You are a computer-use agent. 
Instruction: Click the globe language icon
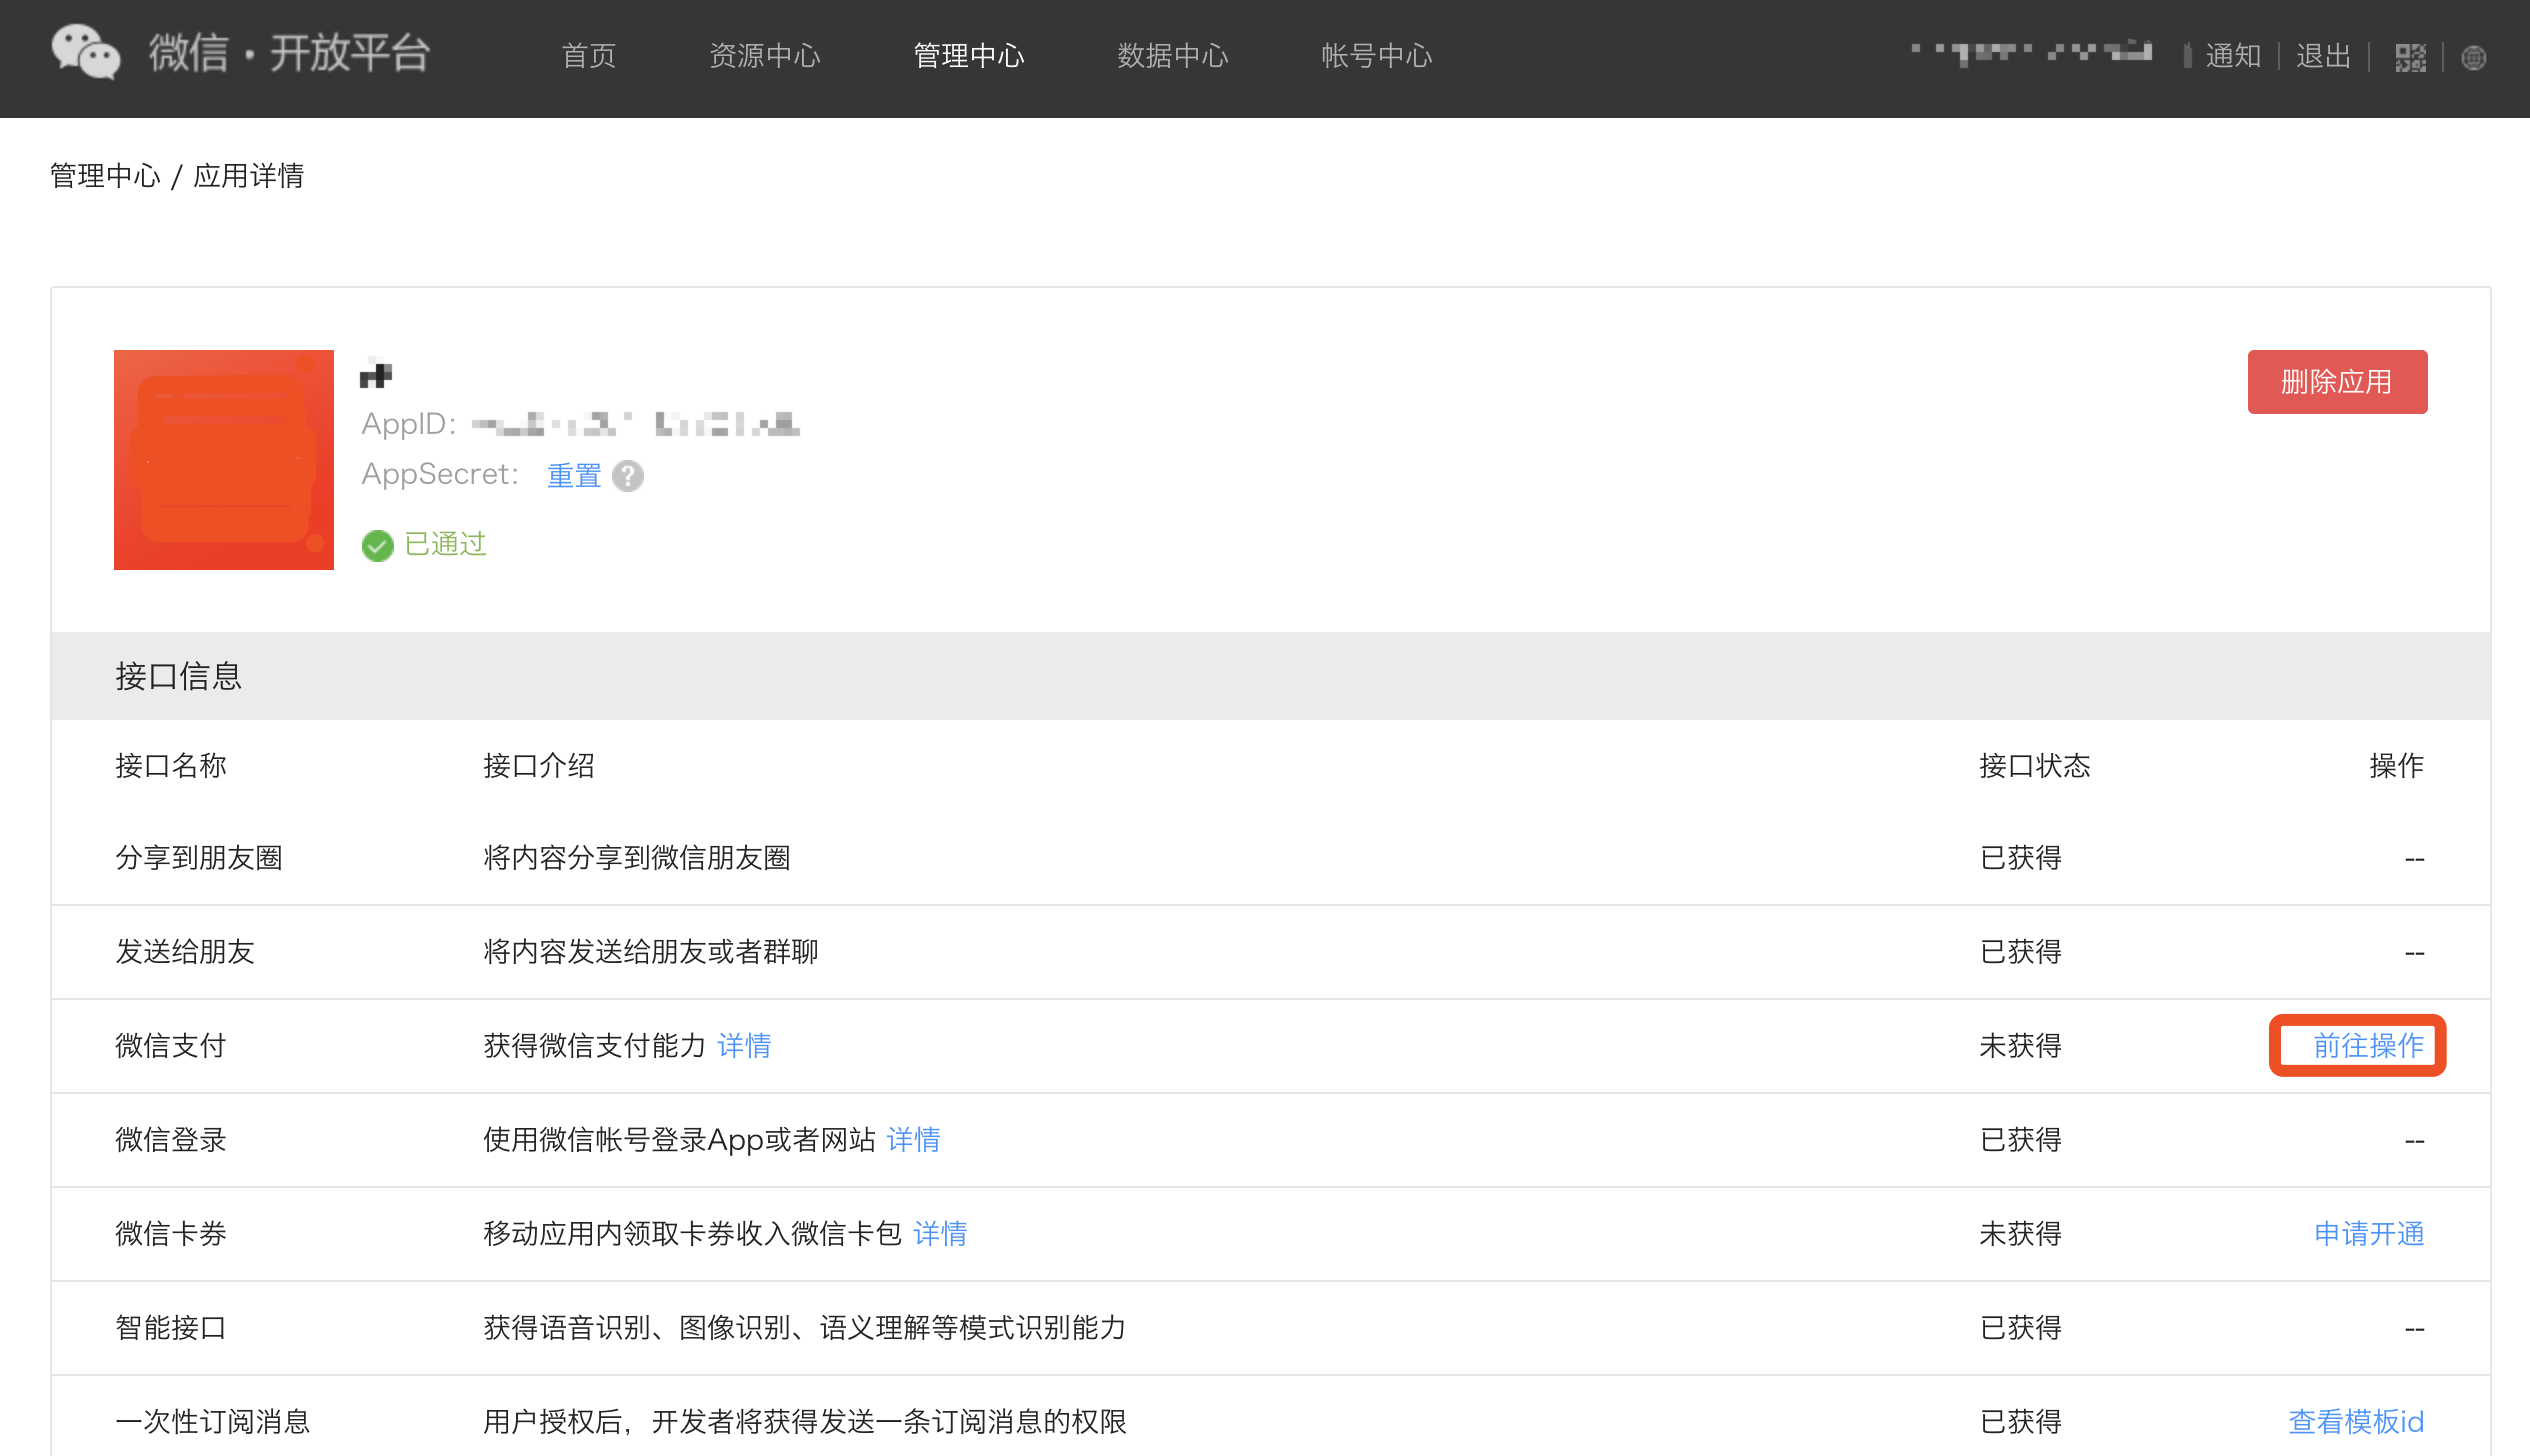2475,57
